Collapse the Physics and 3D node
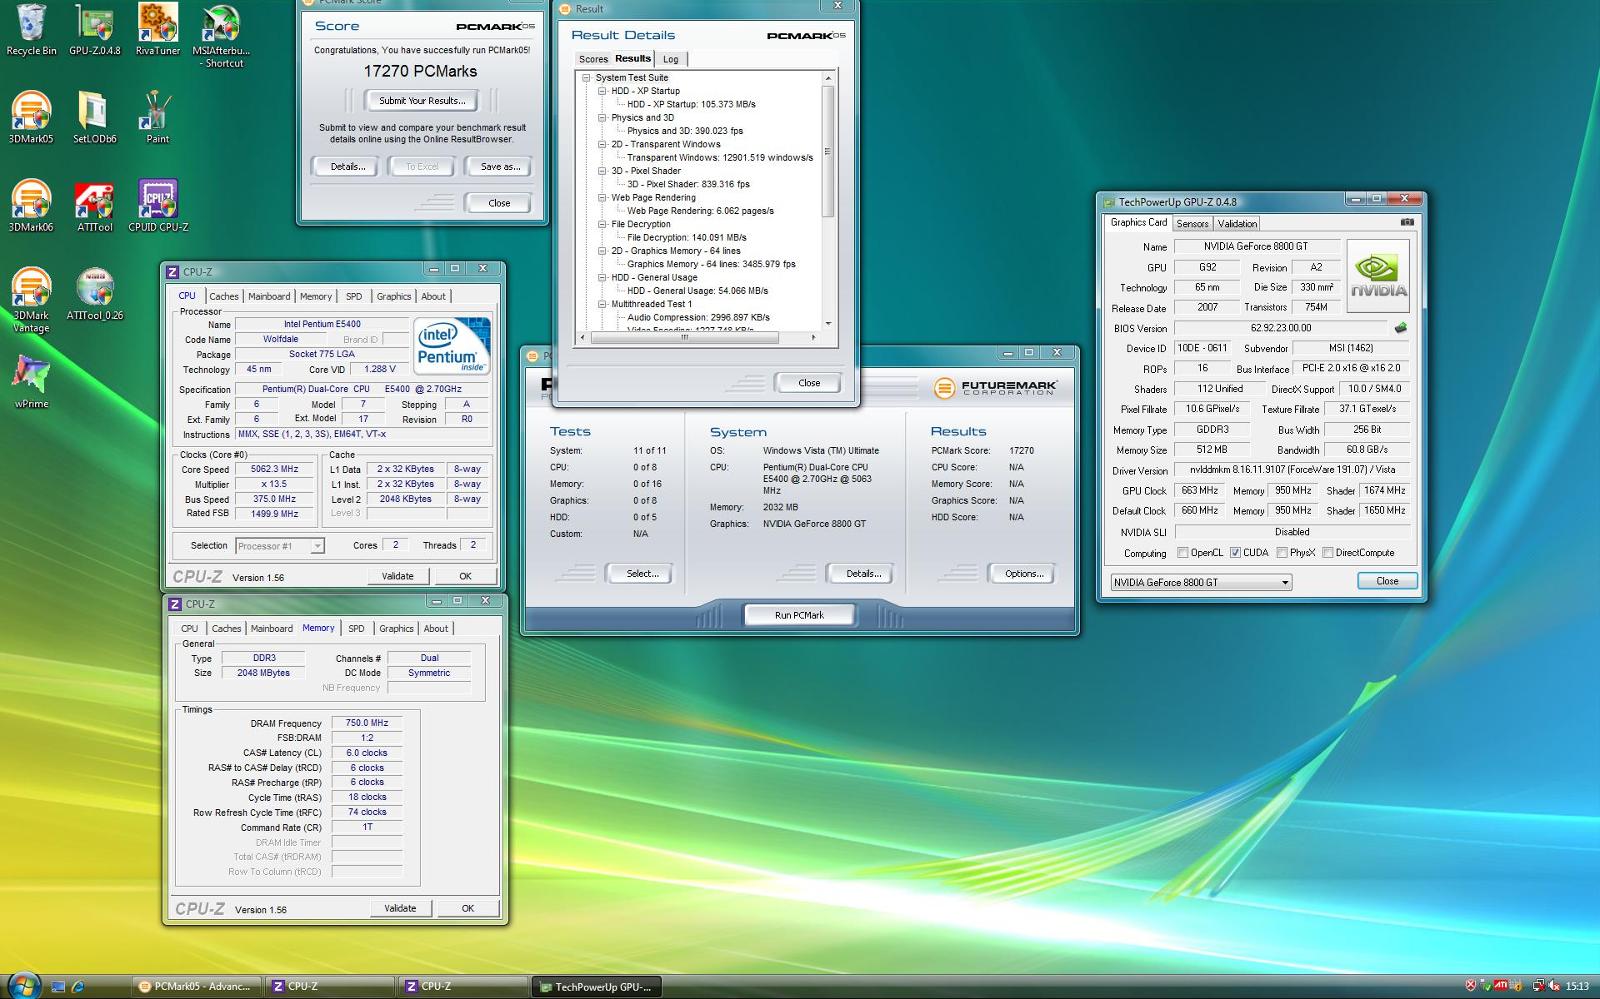This screenshot has height=999, width=1600. point(603,117)
